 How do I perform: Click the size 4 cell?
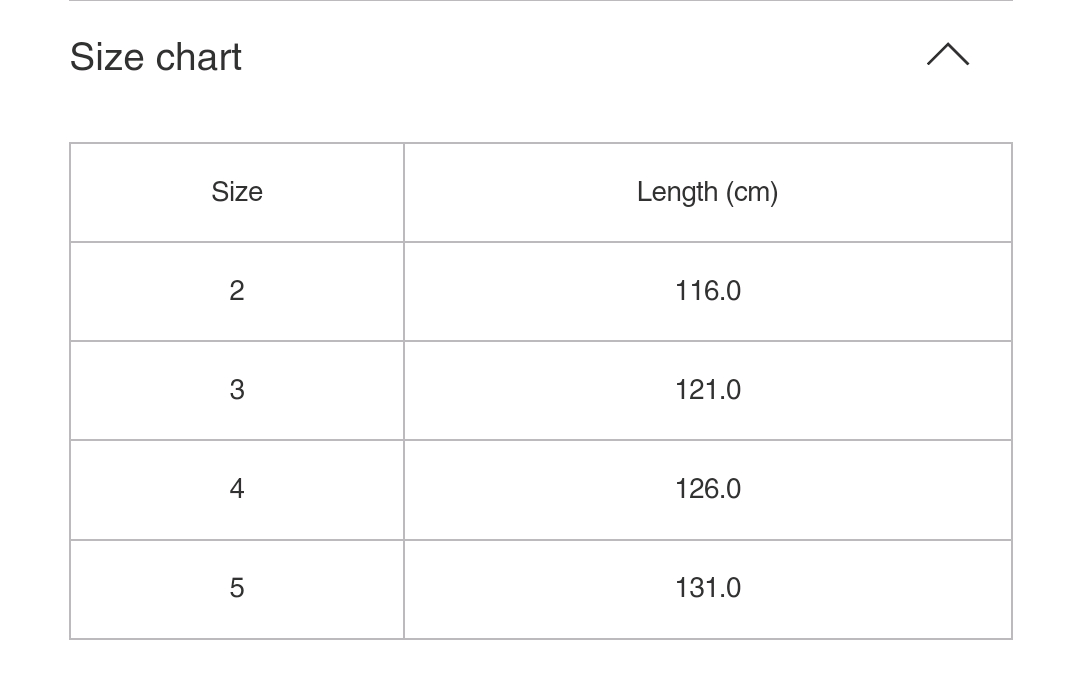click(237, 489)
